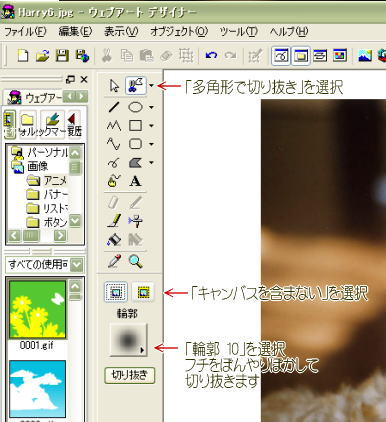
Task: Select the airbrush spray tool
Action: [135, 221]
